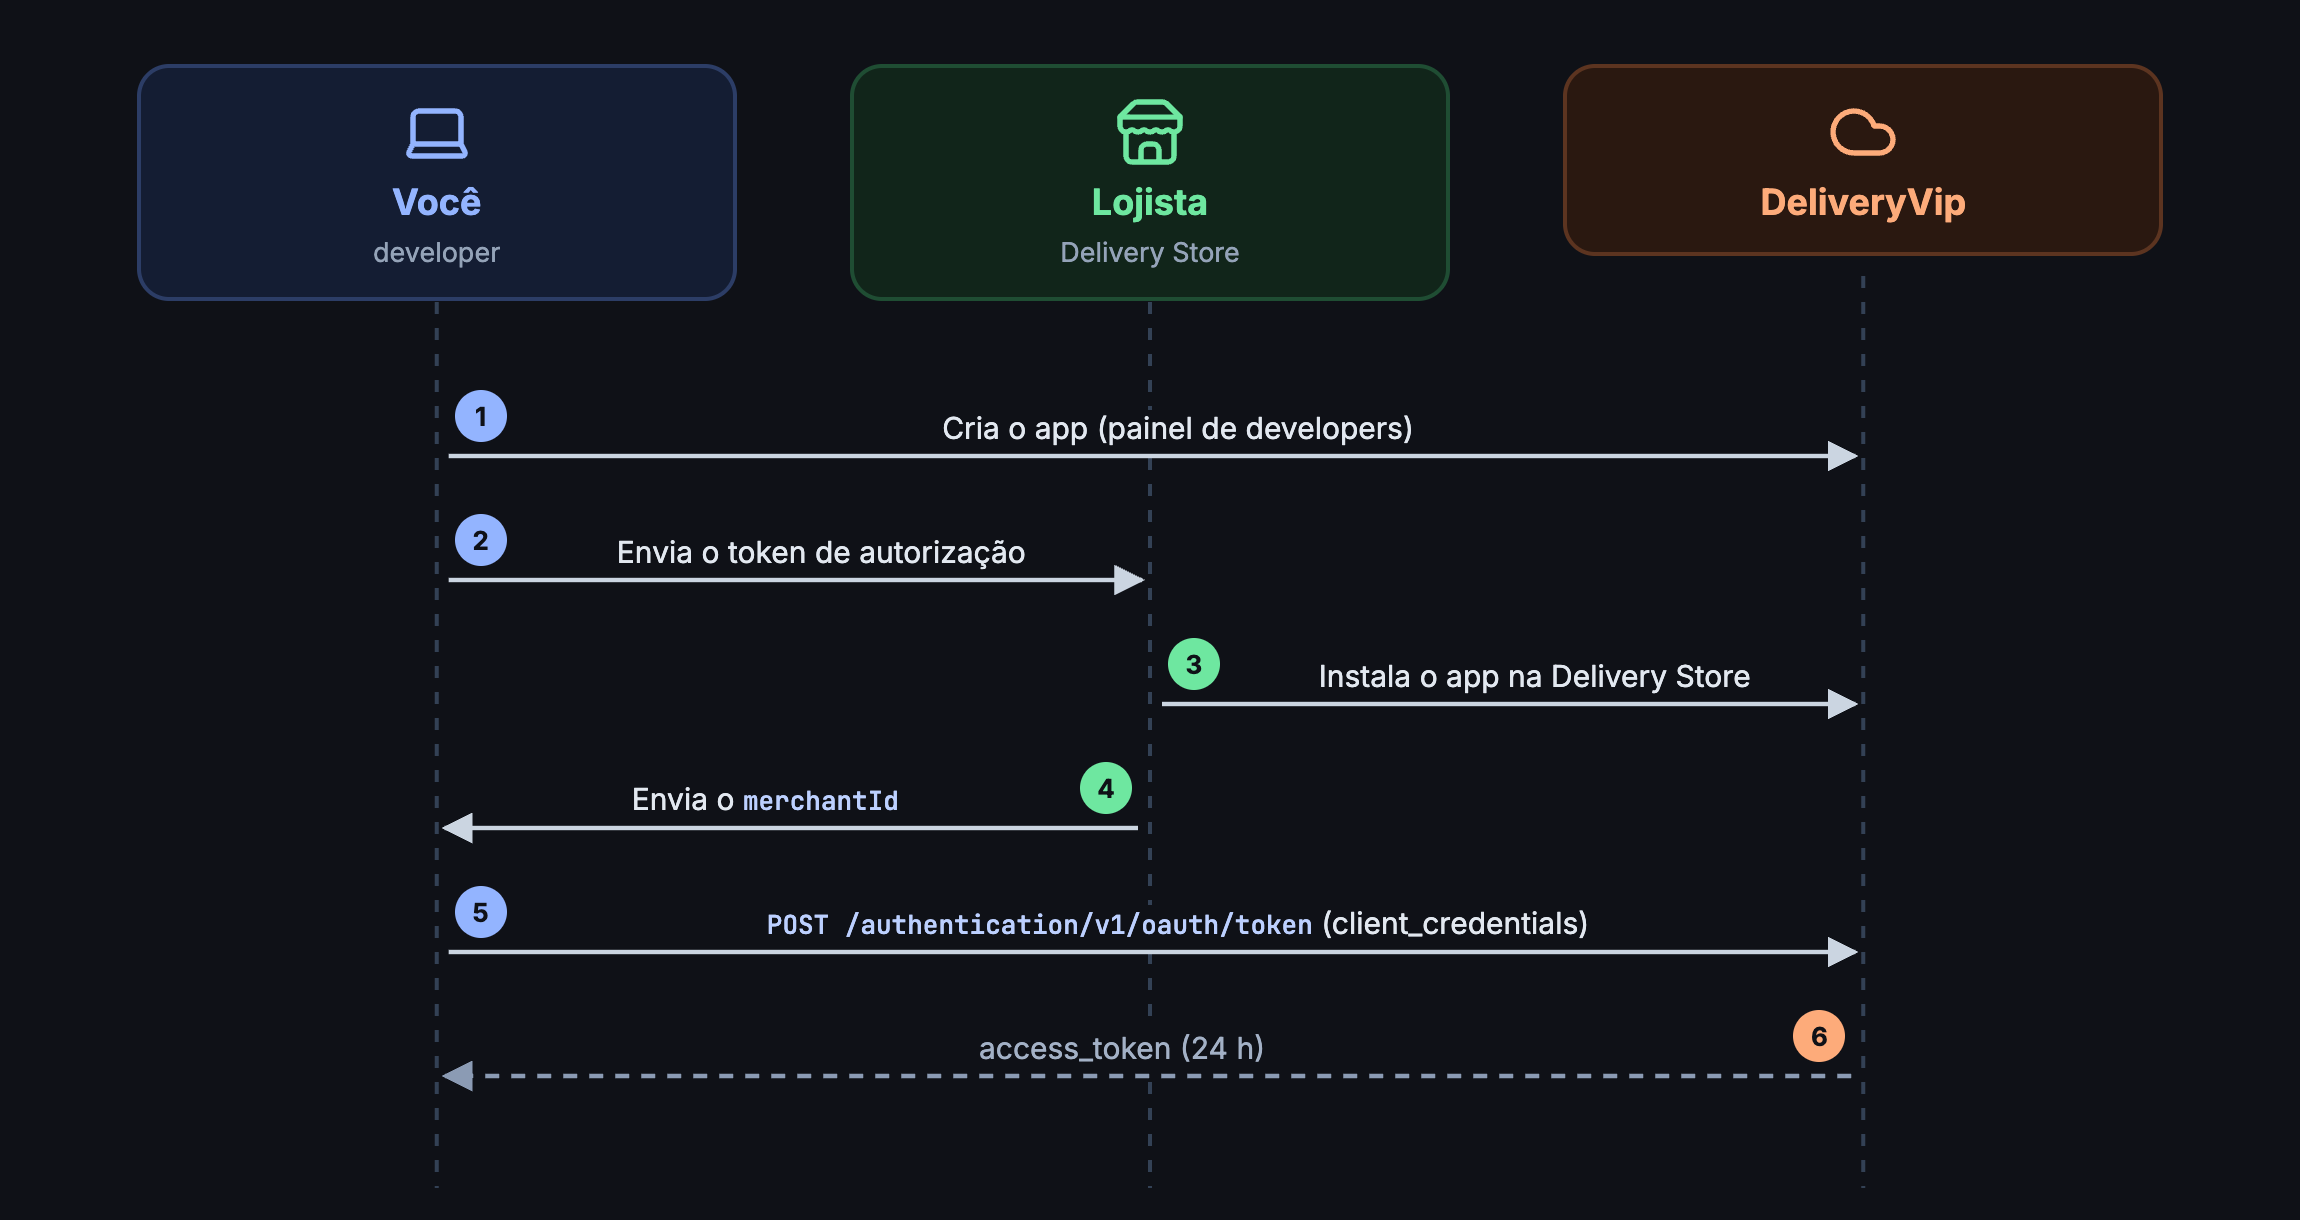
Task: Click the storefront icon above Lojista
Action: click(1150, 132)
